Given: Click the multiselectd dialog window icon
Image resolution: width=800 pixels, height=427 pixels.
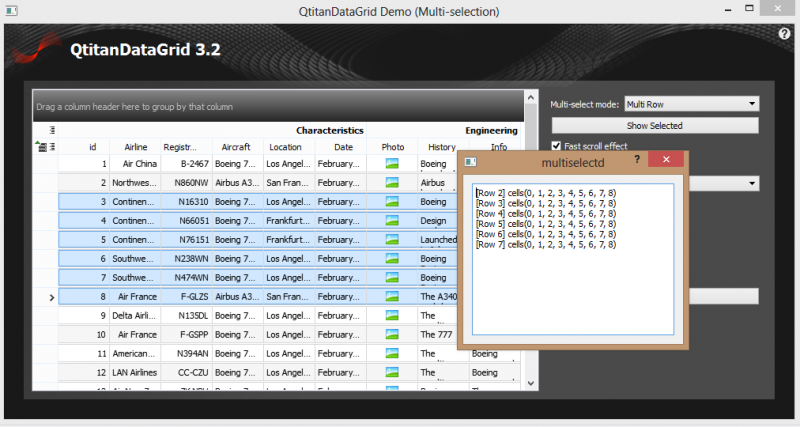Looking at the screenshot, I should (x=470, y=162).
